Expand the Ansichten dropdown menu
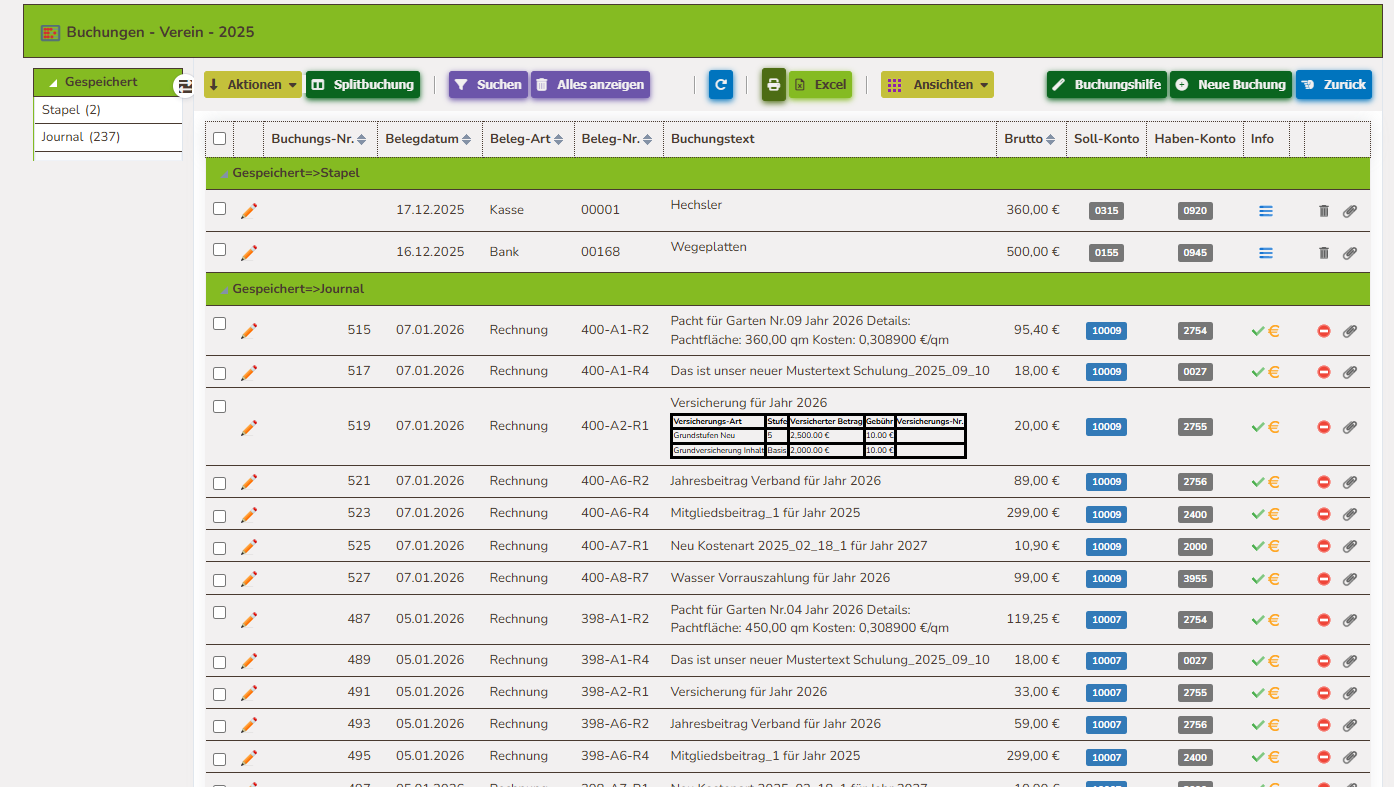Screen dimensions: 1394x787 click(x=937, y=85)
